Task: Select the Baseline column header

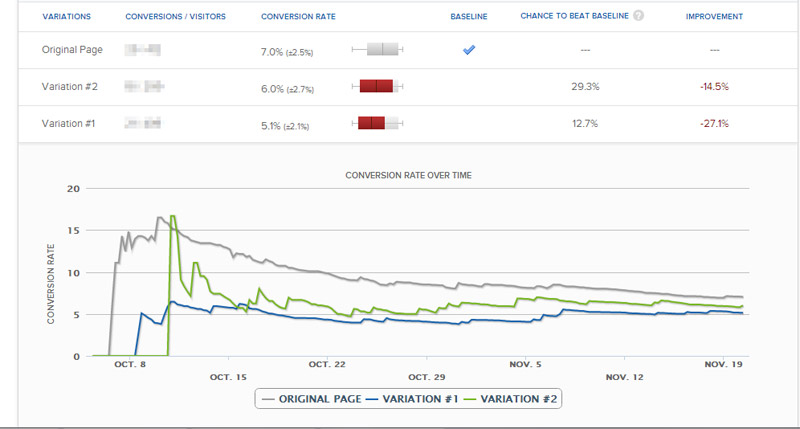Action: coord(468,17)
